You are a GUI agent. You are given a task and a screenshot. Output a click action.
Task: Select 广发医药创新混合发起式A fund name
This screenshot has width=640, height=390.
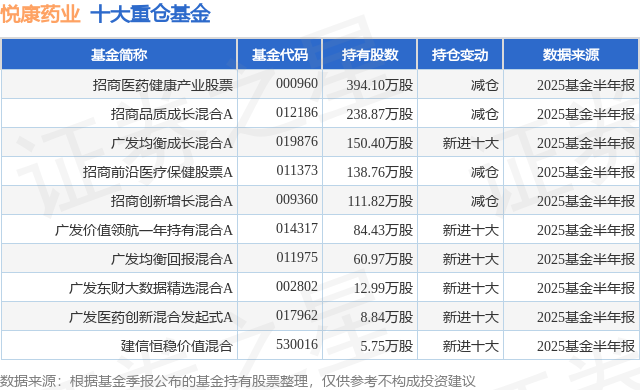[151, 317]
